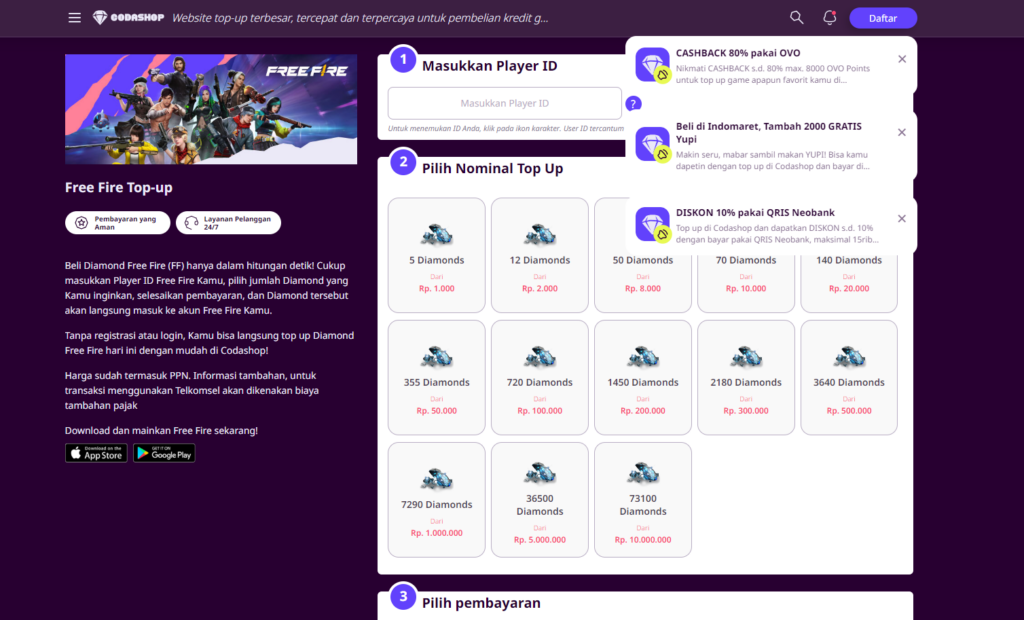
Task: Open the Beli di Indomaret promo icon
Action: (652, 144)
